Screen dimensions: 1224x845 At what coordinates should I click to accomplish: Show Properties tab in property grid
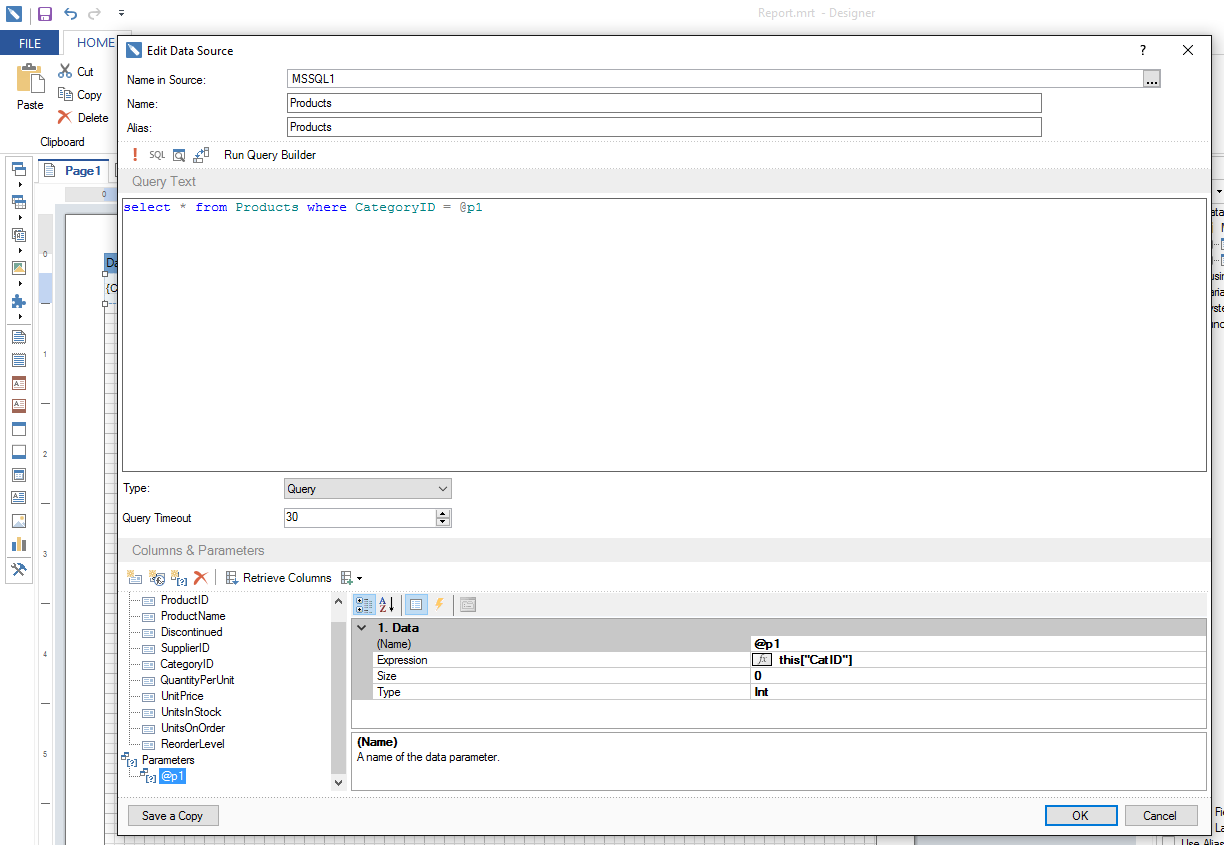coord(417,605)
